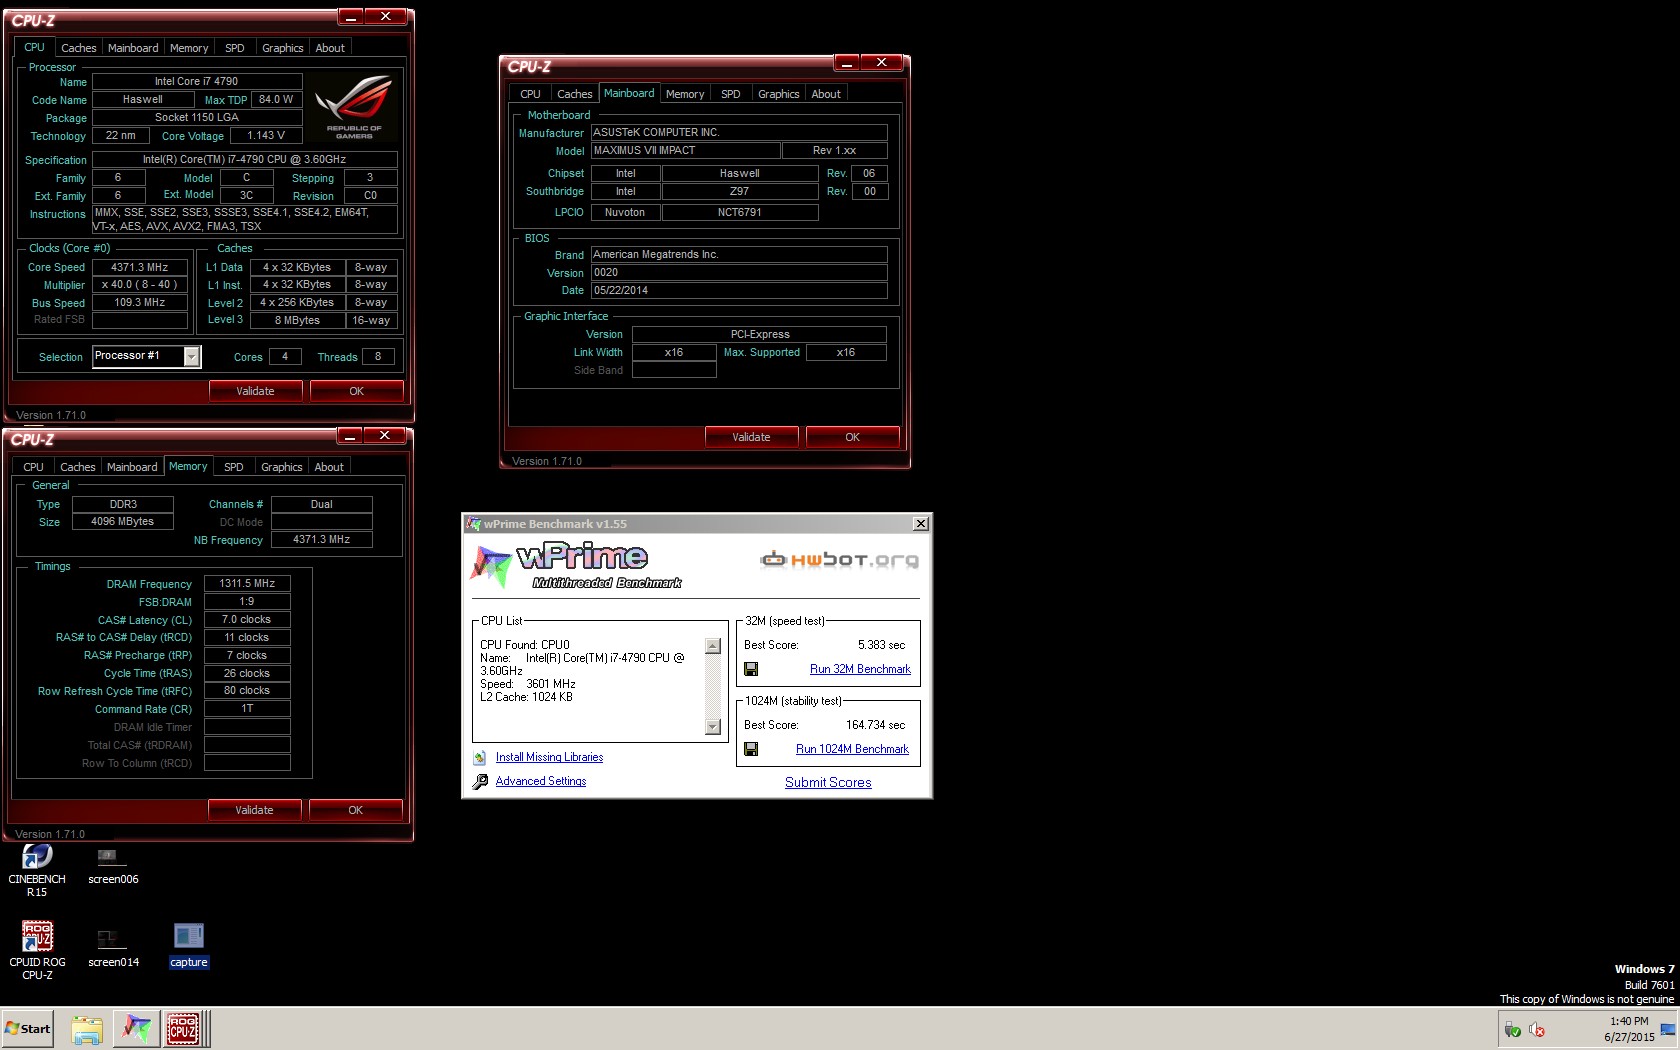Click the Run 1024M Benchmark link
This screenshot has width=1680, height=1050.
pos(852,749)
